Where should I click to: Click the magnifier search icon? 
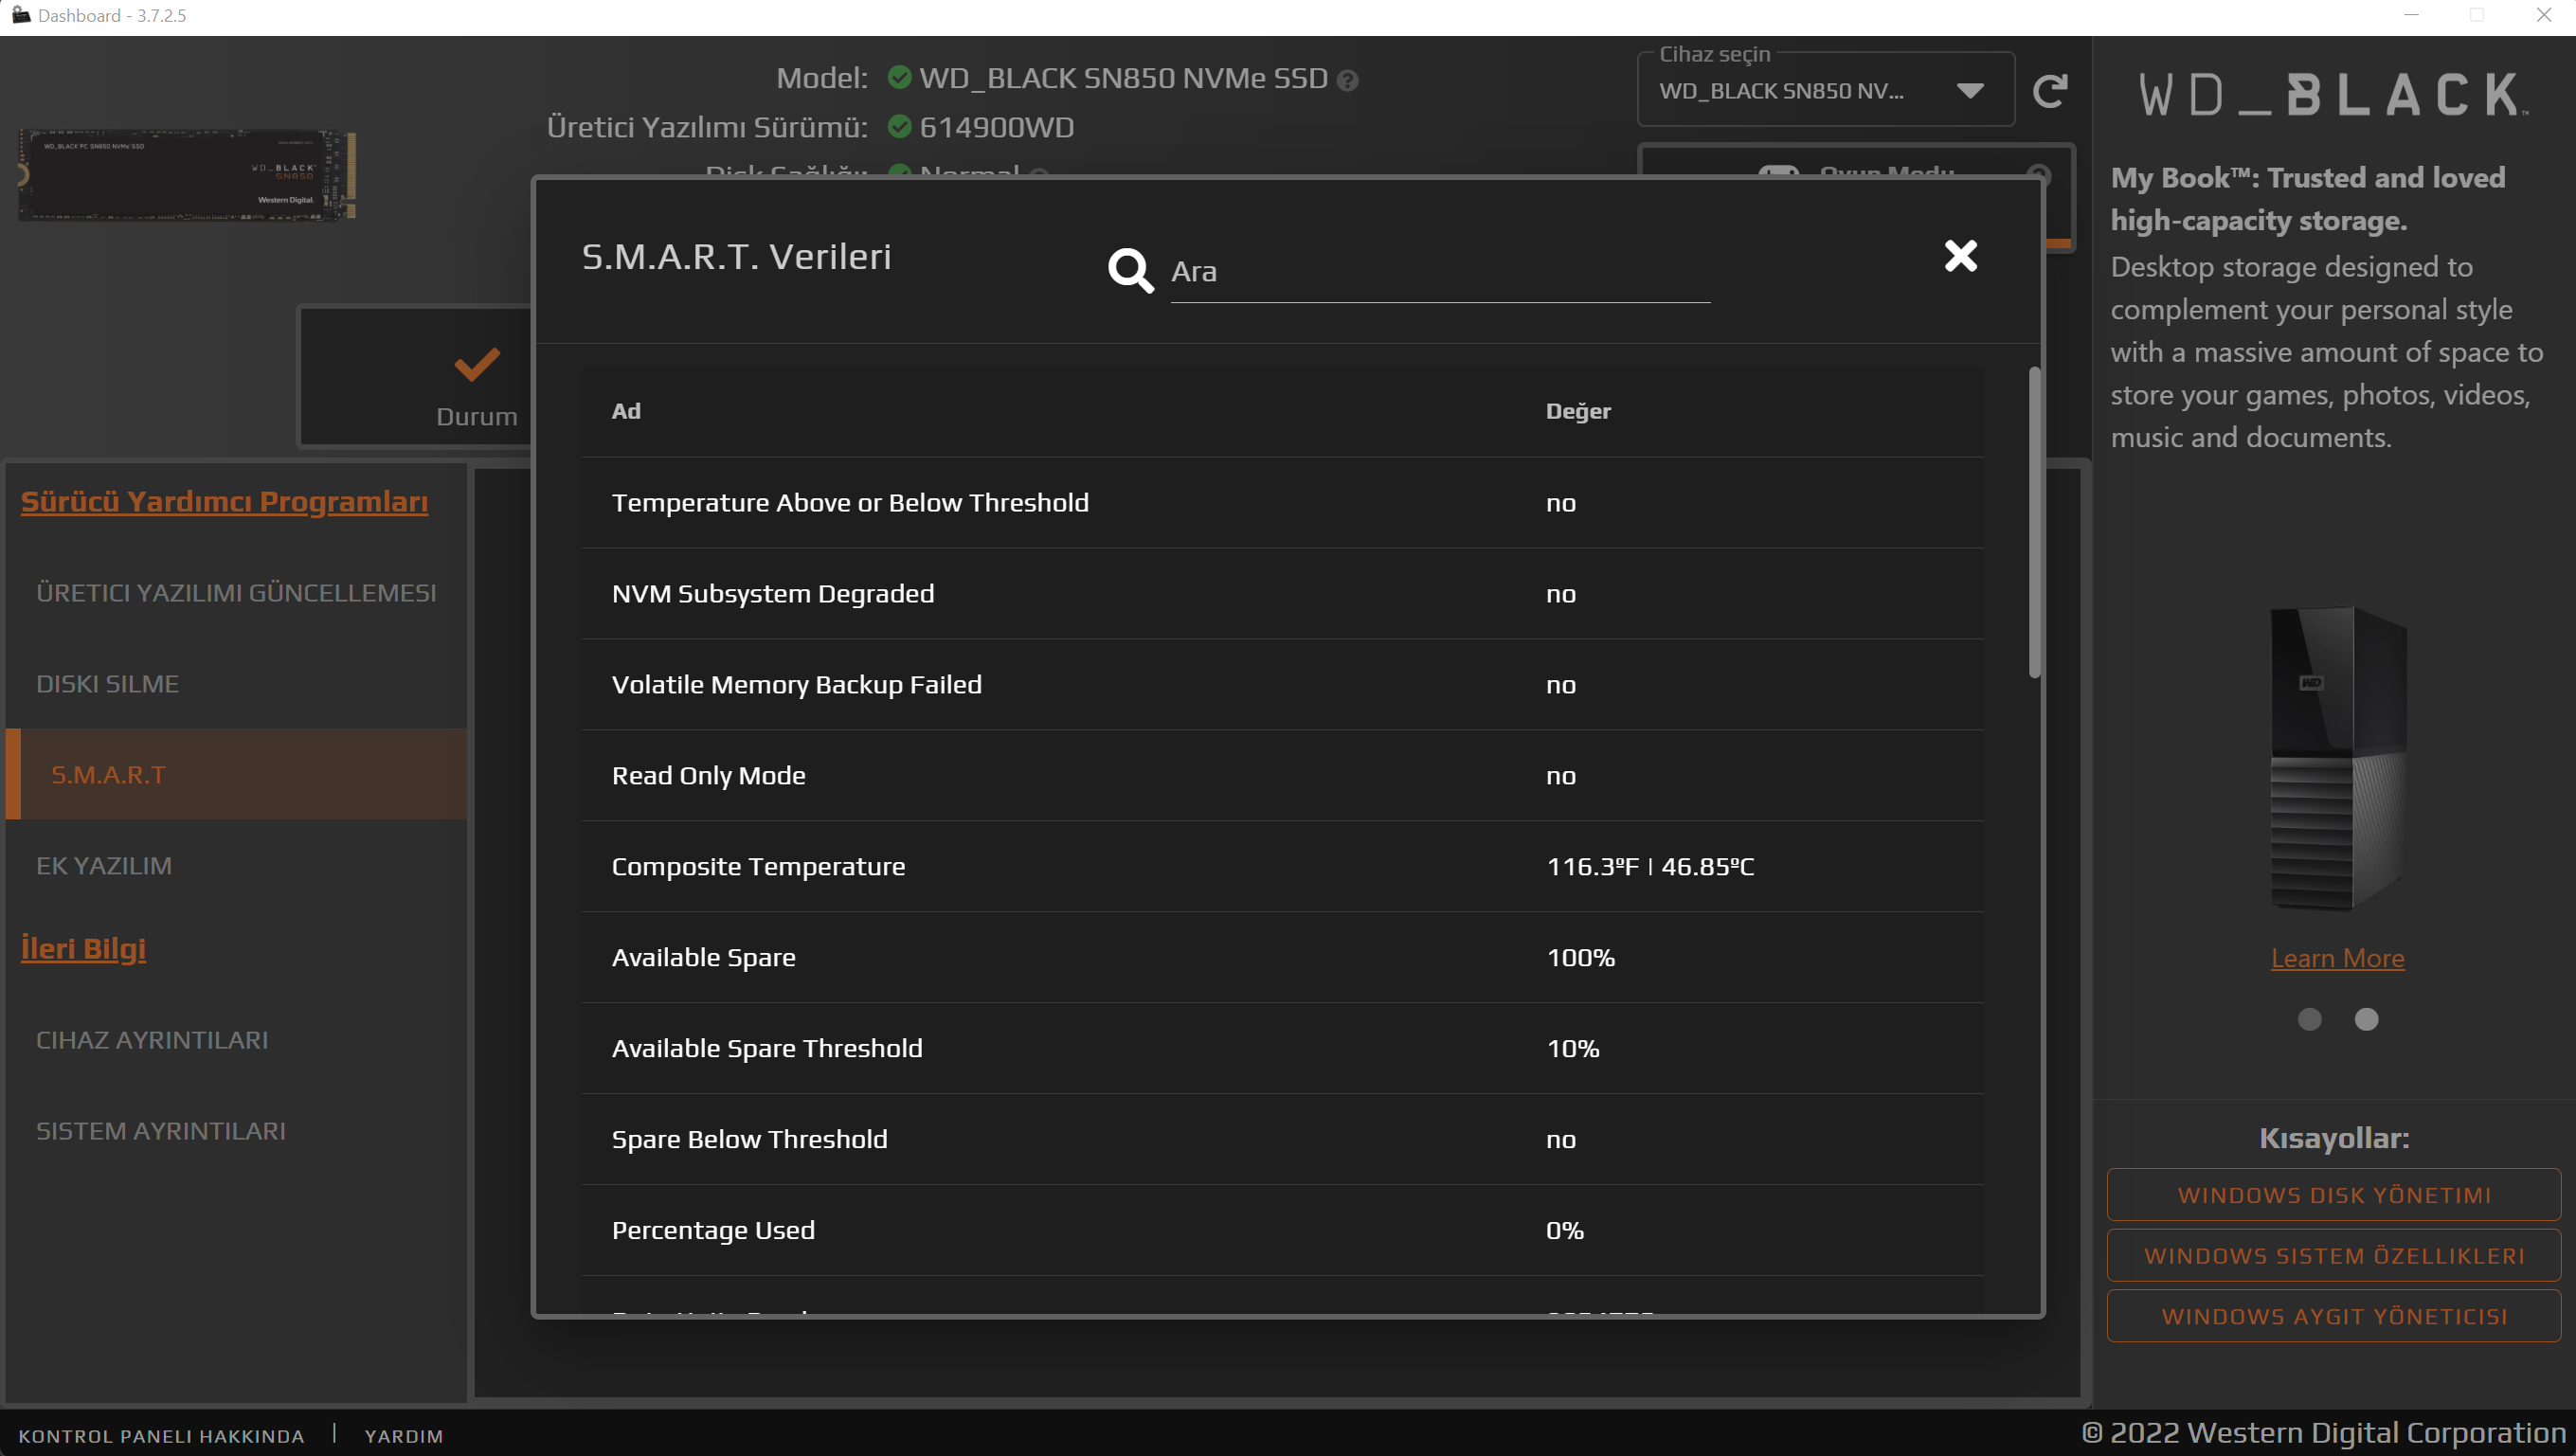tap(1130, 270)
